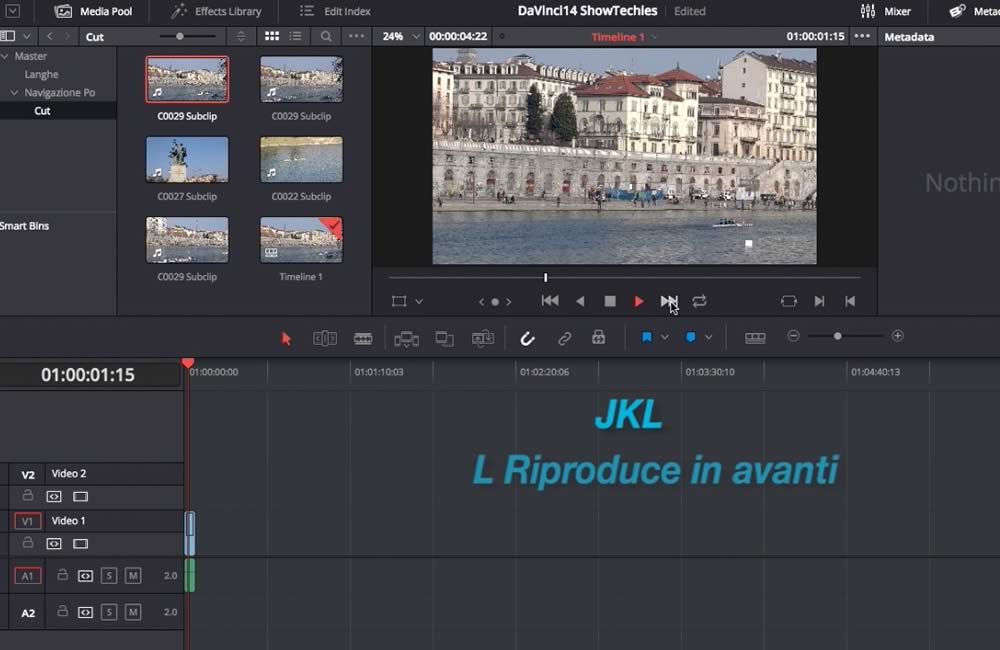Select the Trim Edit tool

(x=325, y=338)
